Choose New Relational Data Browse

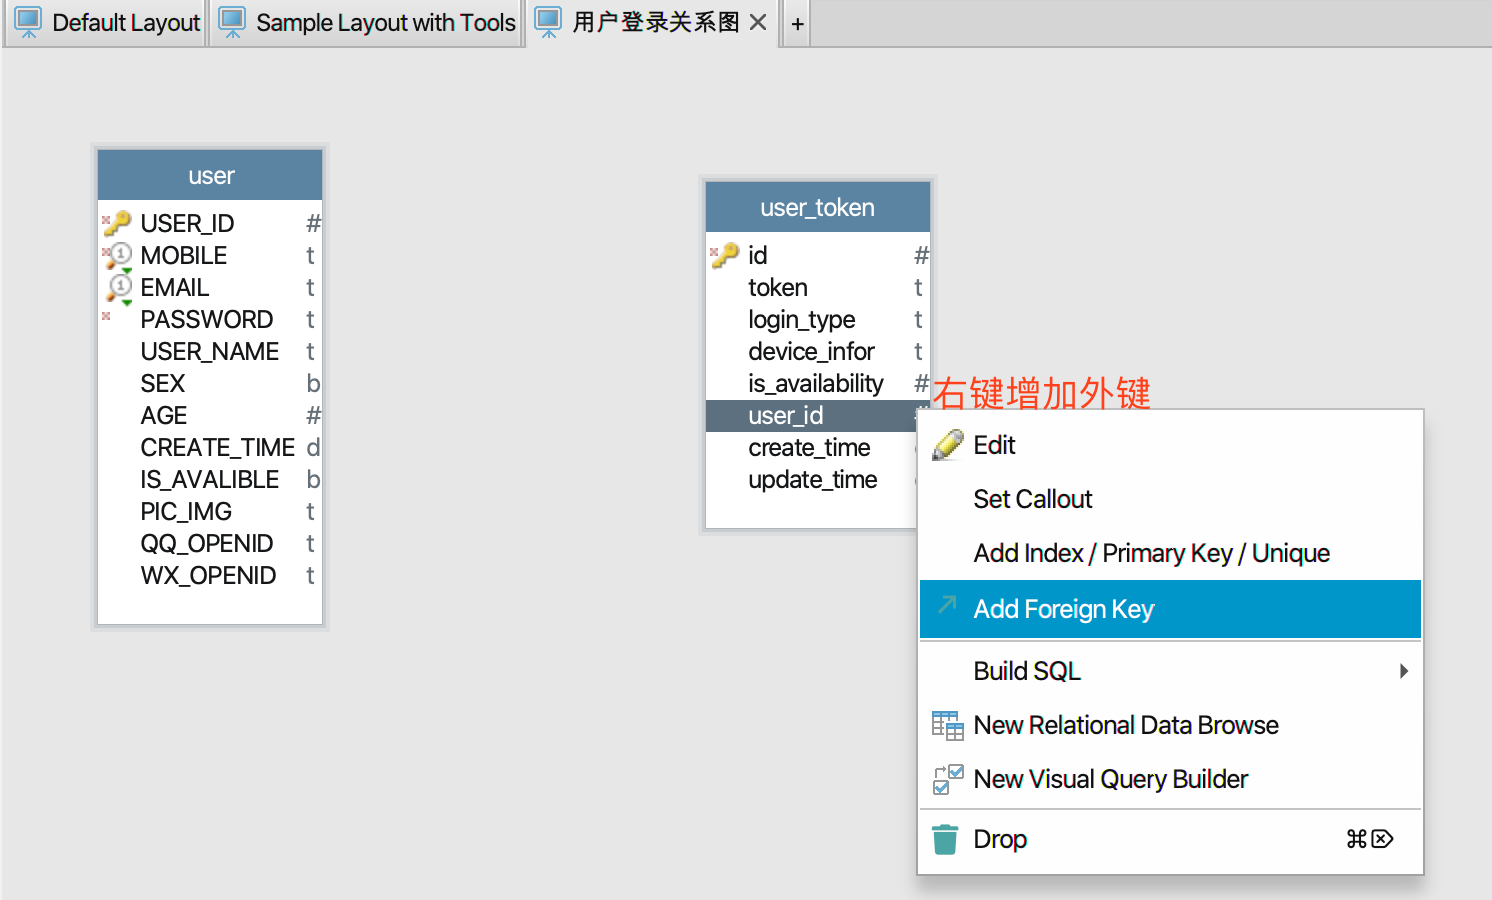pos(1170,725)
